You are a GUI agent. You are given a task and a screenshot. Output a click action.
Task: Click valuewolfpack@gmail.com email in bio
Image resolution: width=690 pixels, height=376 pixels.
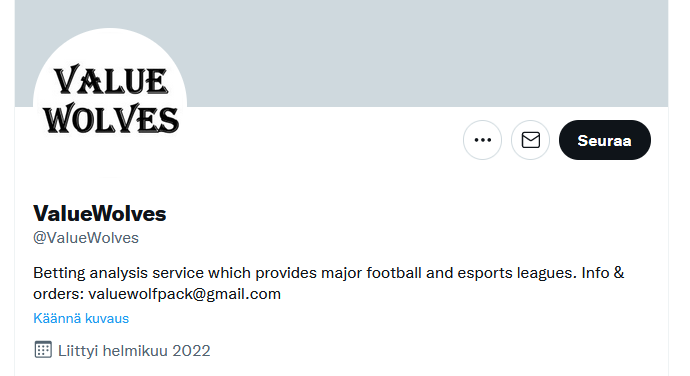coord(184,294)
